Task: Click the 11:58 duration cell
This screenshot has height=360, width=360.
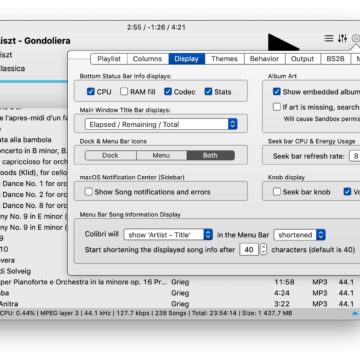Action: (x=284, y=282)
